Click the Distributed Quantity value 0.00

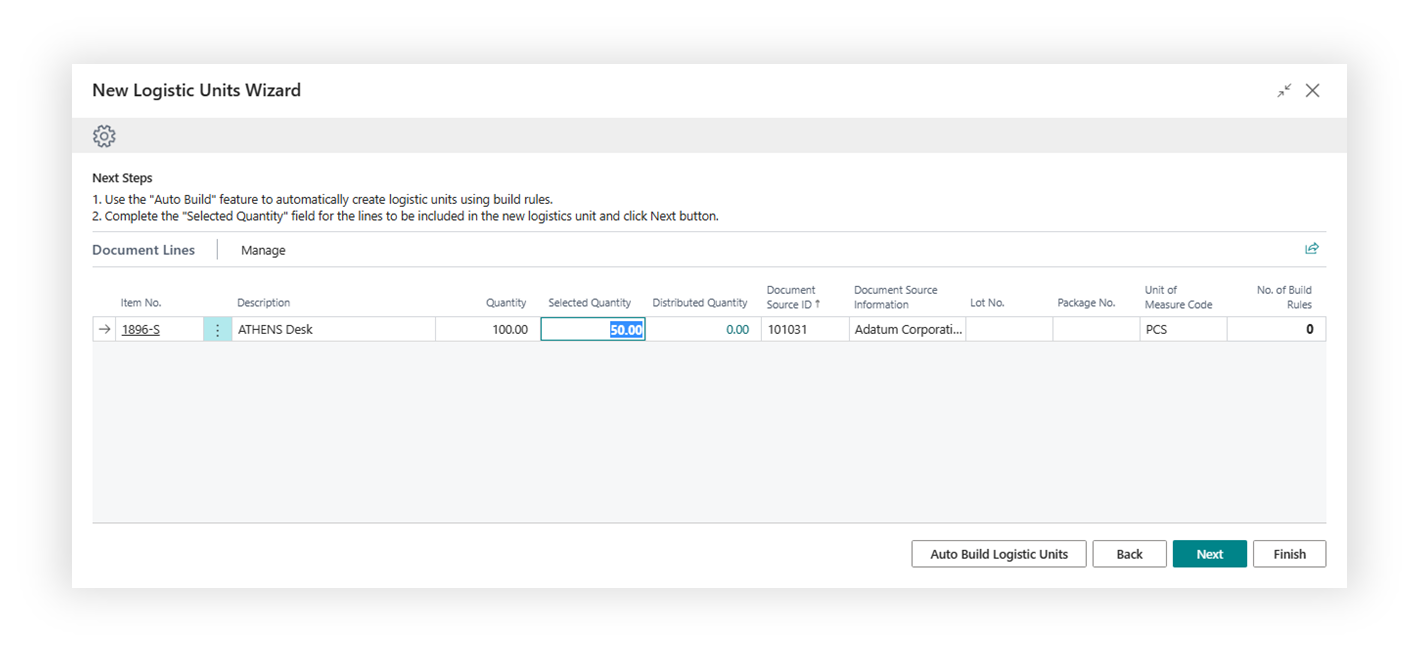pos(737,330)
